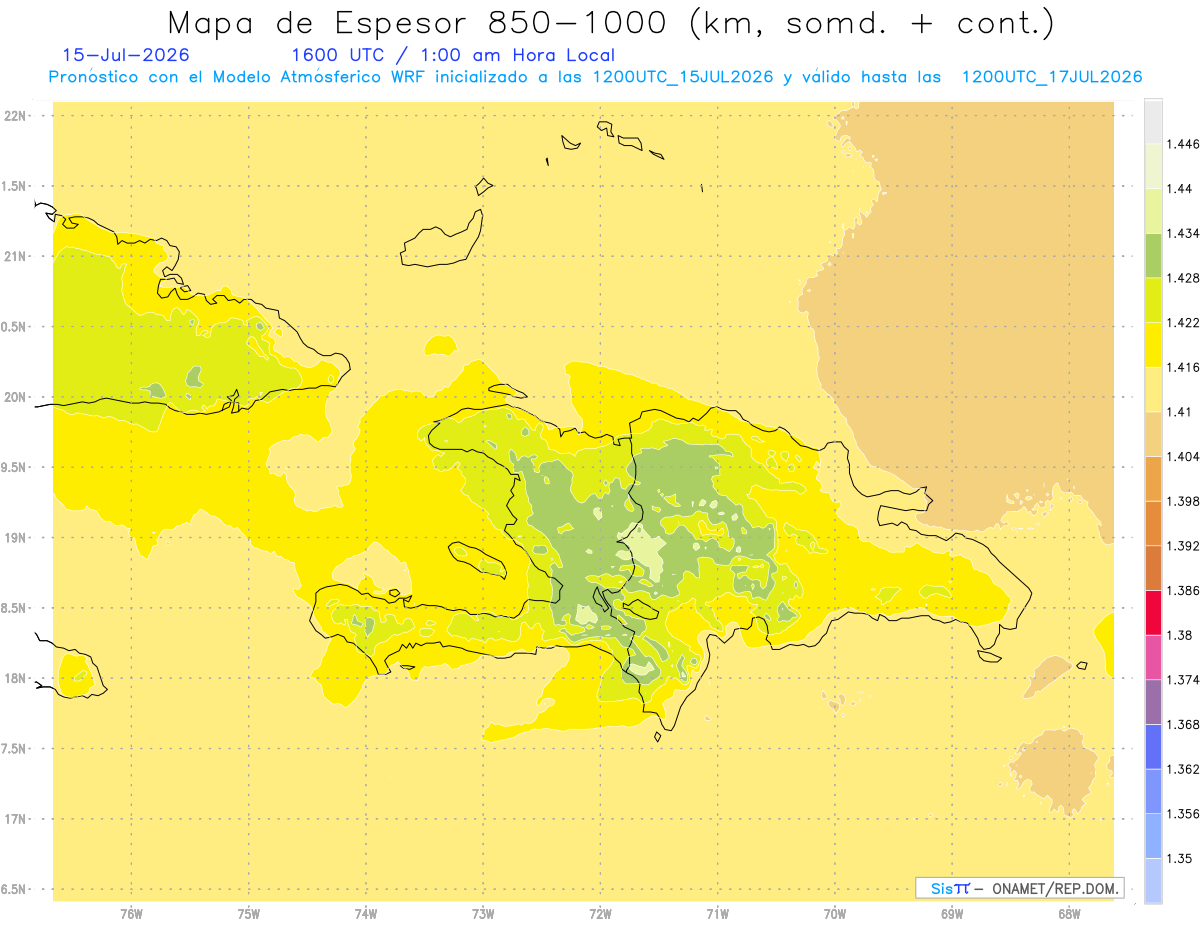Click the longitude label "70W"
The image size is (1200, 927).
click(835, 914)
